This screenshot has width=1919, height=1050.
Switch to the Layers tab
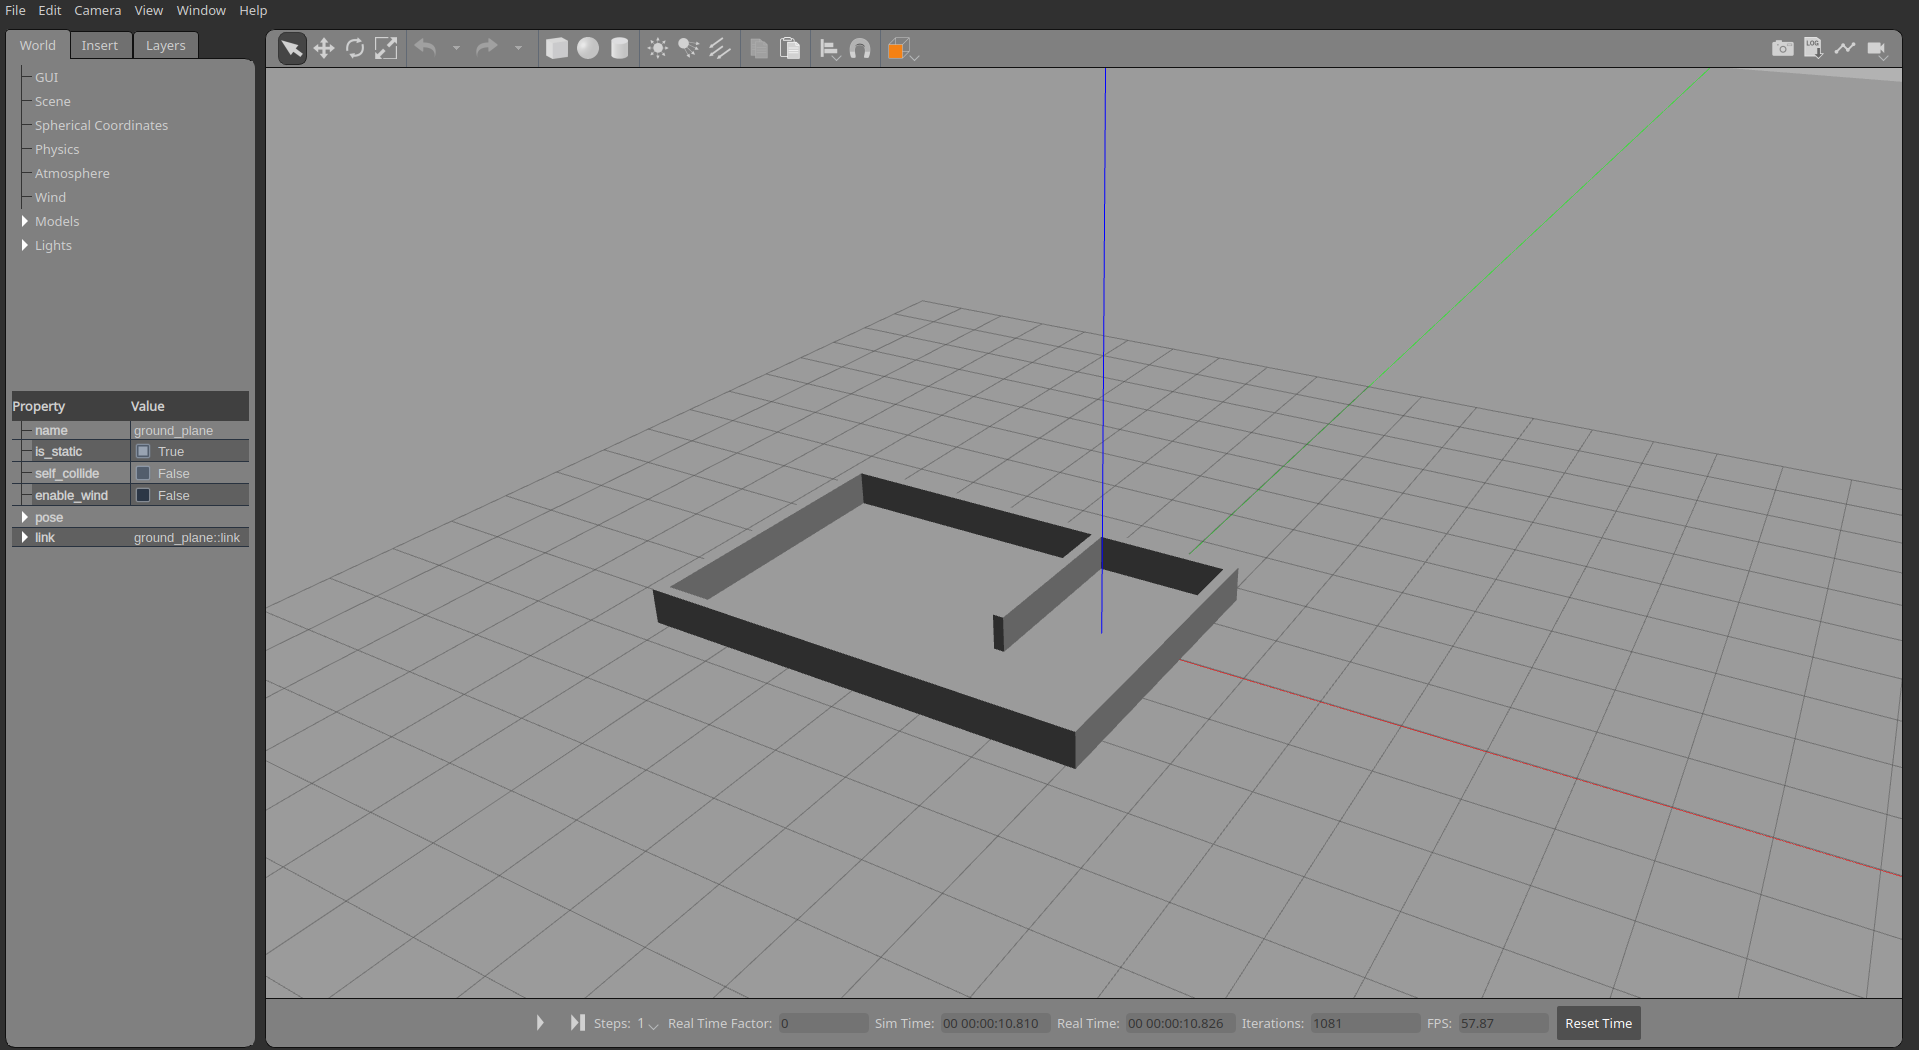point(166,45)
